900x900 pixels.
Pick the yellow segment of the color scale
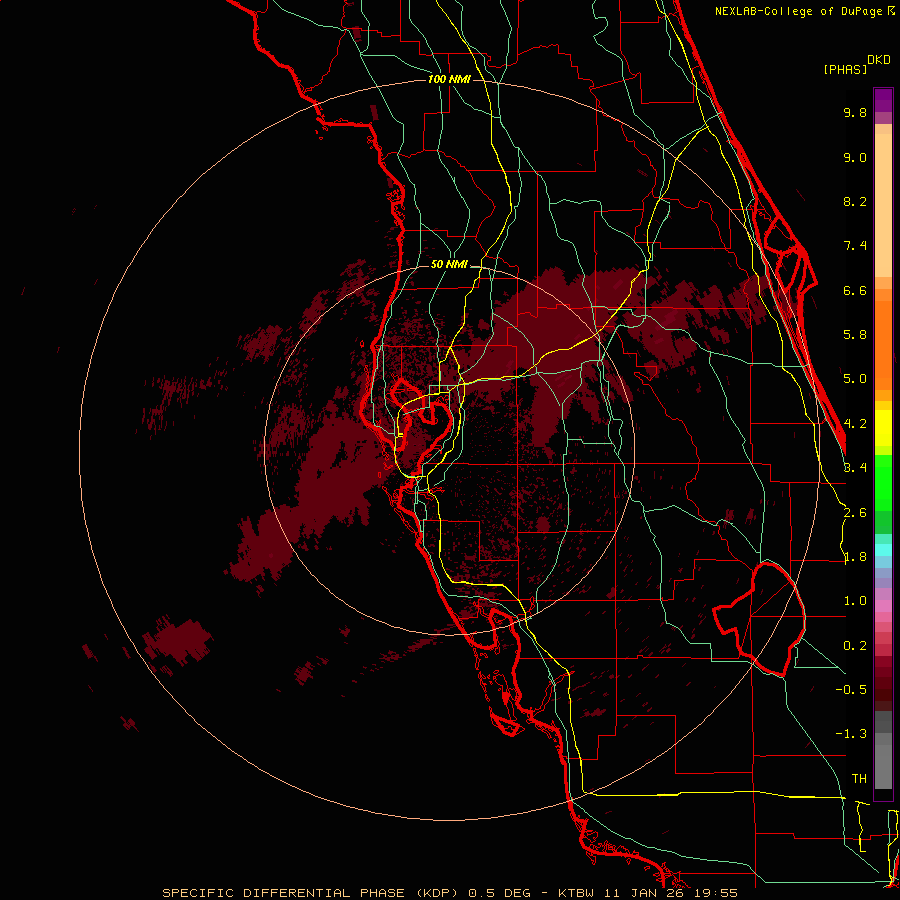click(883, 428)
